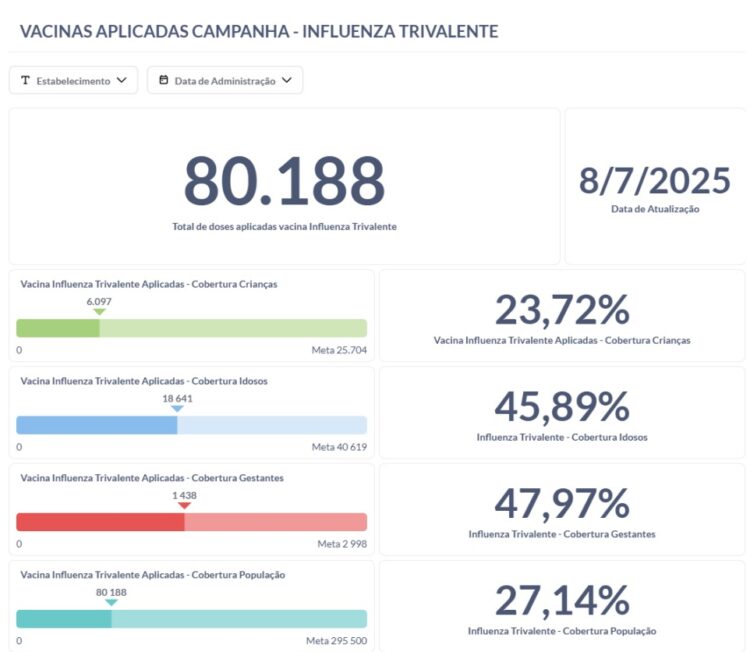750x652 pixels.
Task: Click the Meta 295 500 goal label
Action: (336, 640)
